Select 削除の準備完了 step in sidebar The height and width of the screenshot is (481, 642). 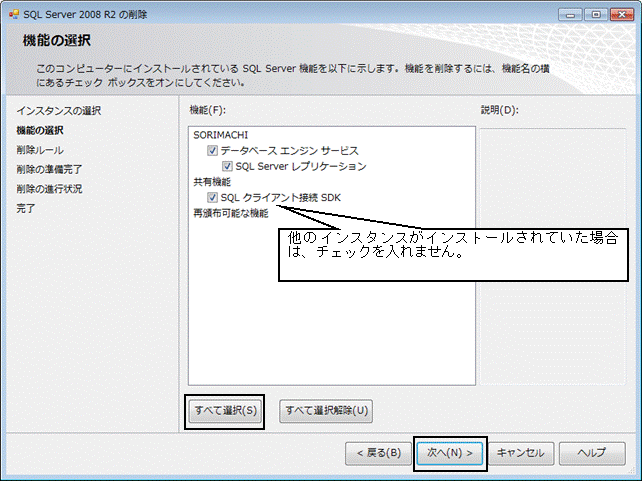[50, 169]
